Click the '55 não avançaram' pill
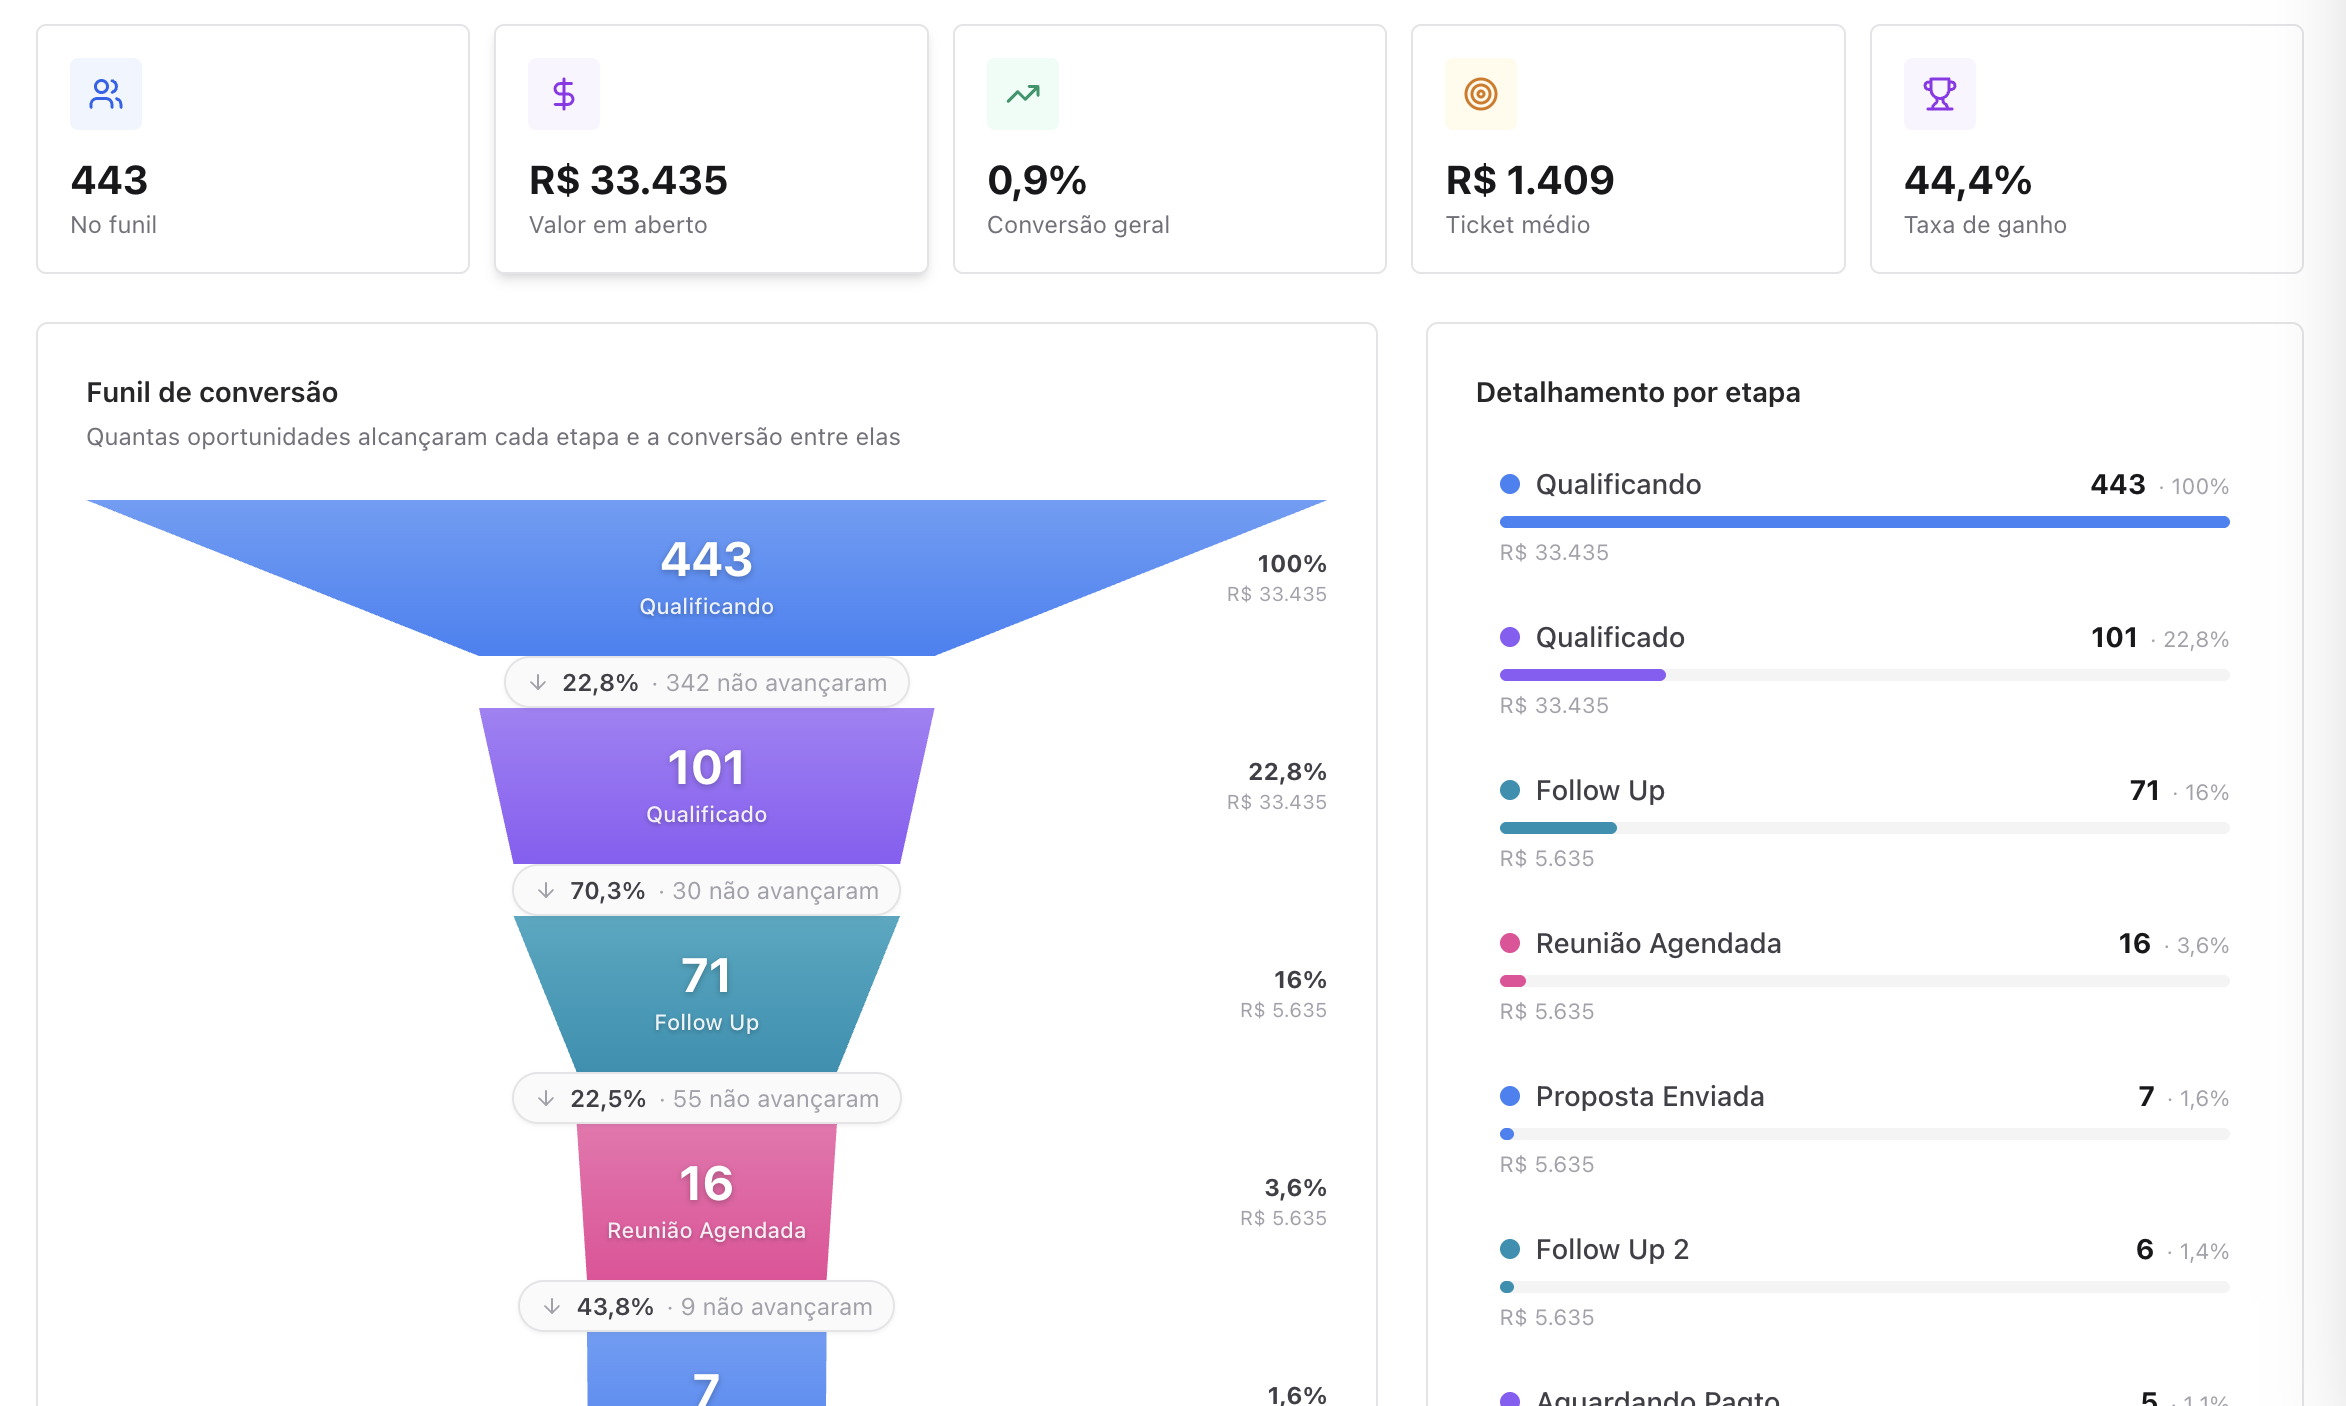This screenshot has width=2346, height=1406. tap(707, 1098)
